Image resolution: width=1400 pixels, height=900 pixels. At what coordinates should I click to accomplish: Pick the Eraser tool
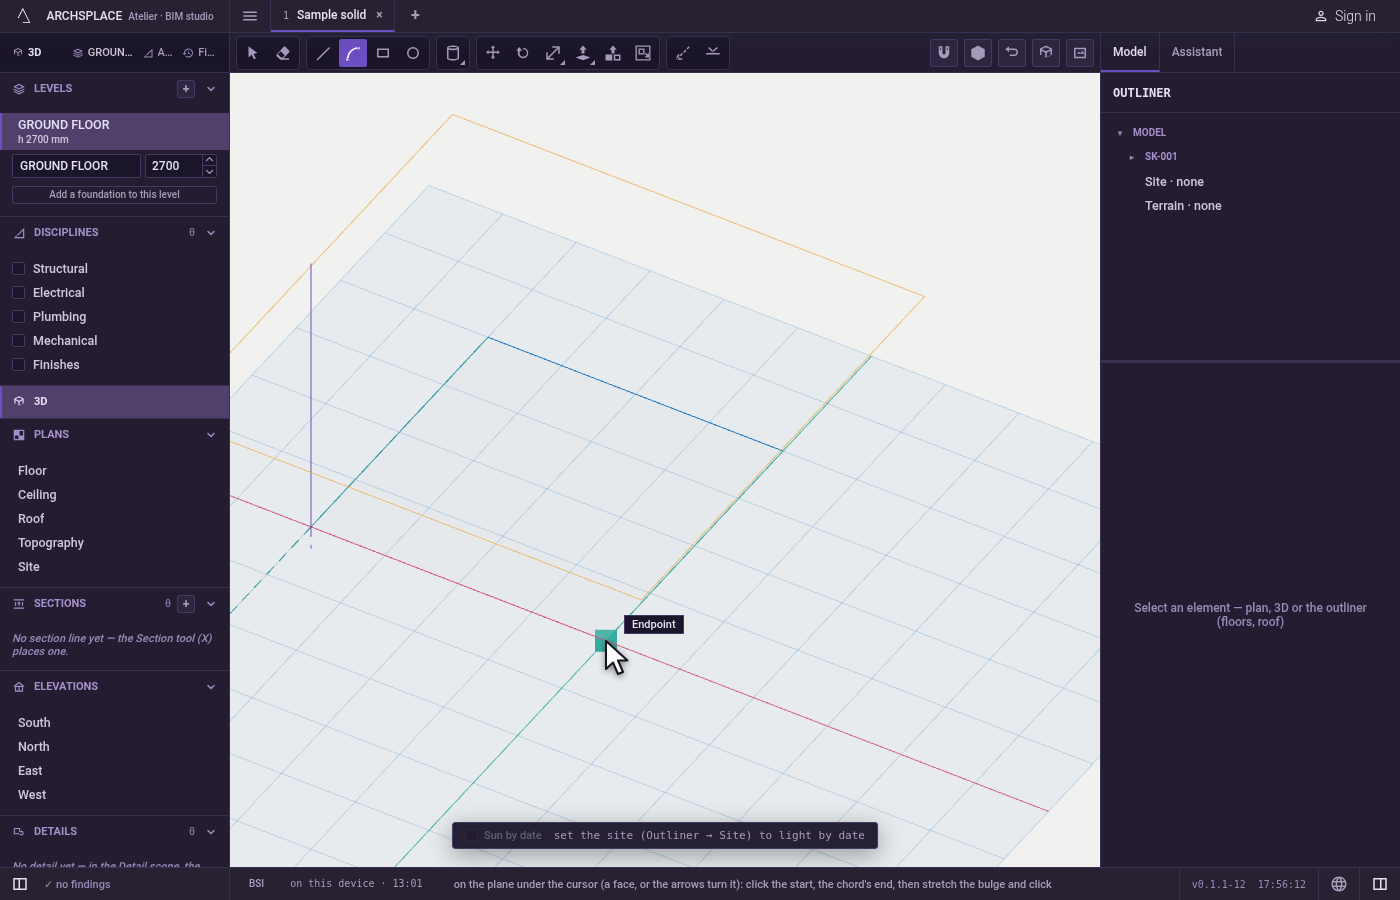coord(283,53)
